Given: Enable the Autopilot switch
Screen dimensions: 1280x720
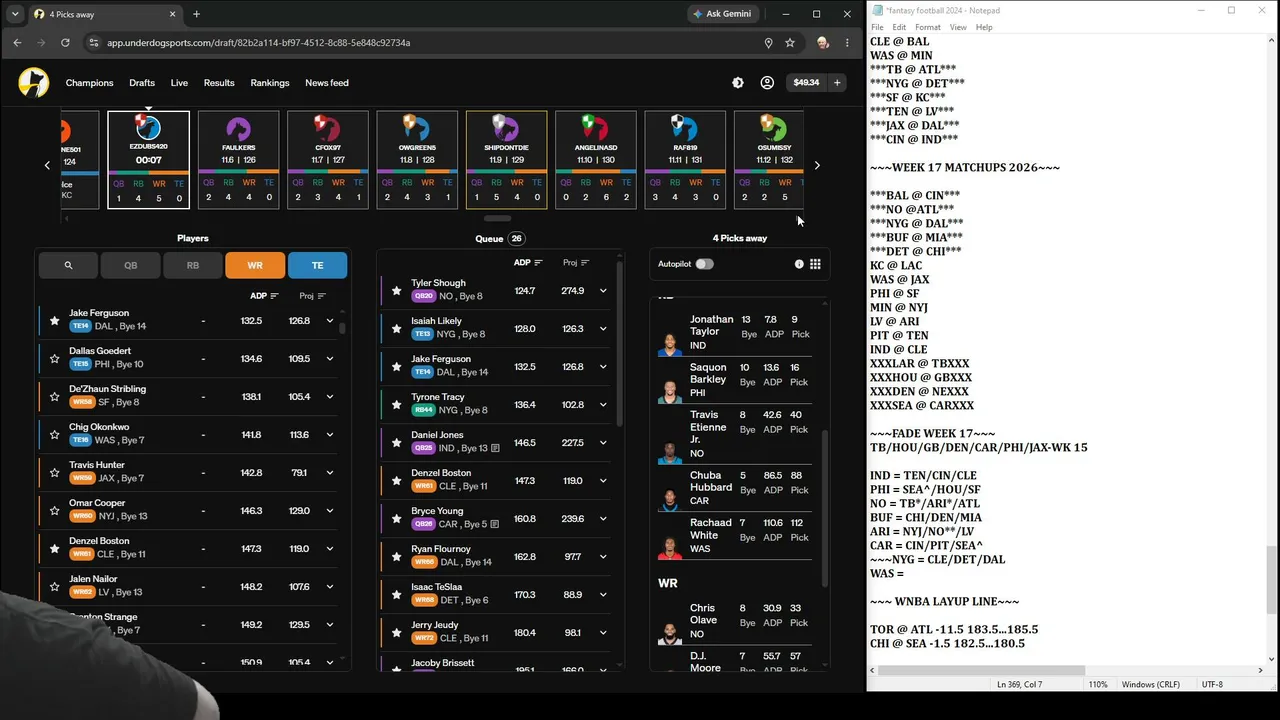Looking at the screenshot, I should [x=705, y=264].
